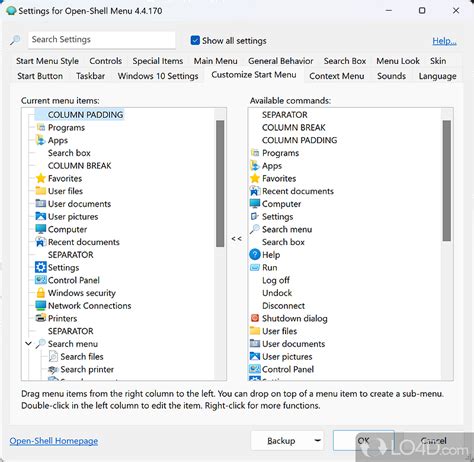The image size is (474, 462).
Task: Switch to the Start Menu Style tab
Action: [47, 61]
